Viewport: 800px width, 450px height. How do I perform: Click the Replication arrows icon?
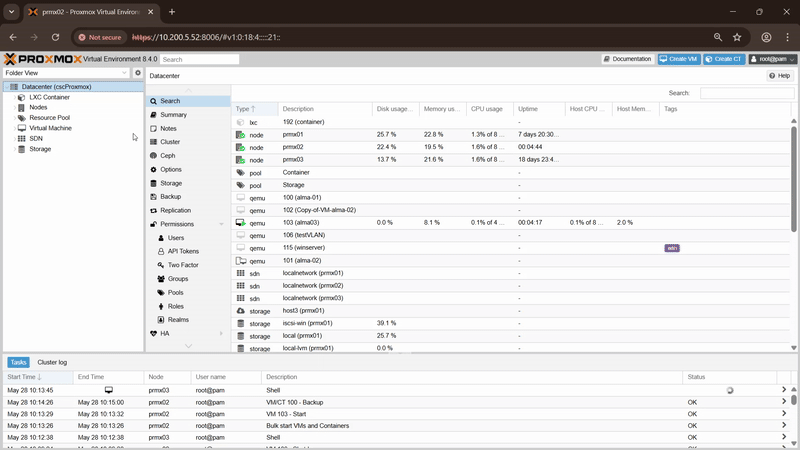[x=154, y=210]
